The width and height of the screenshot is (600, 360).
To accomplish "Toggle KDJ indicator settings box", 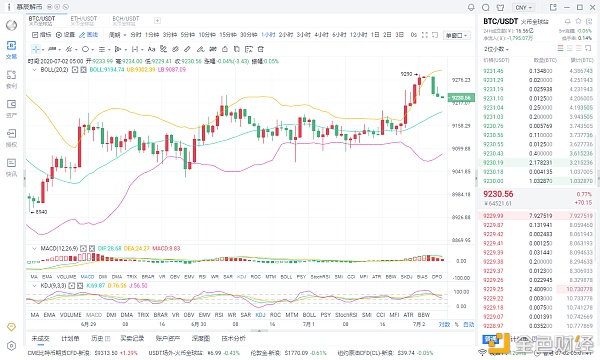I will [72, 286].
